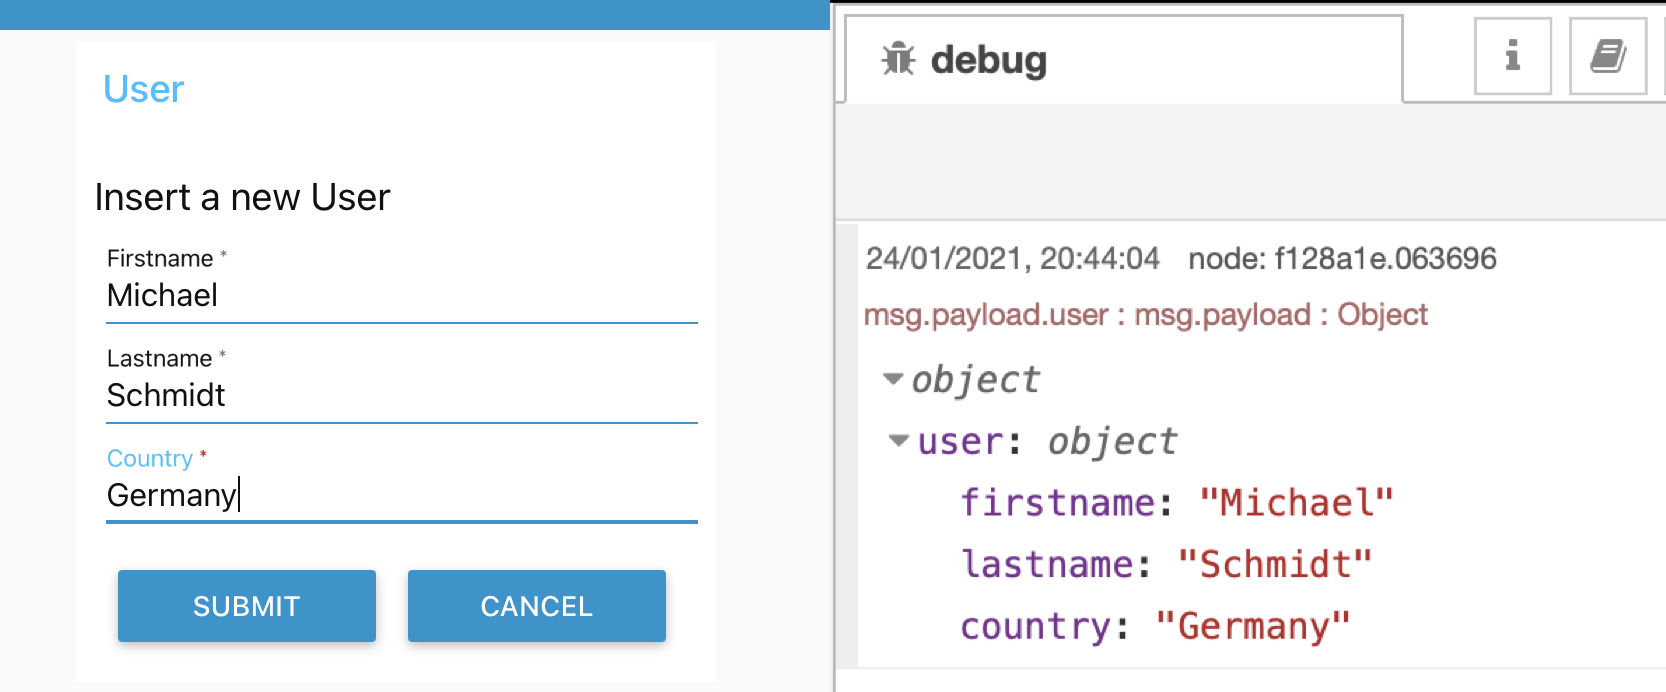Viewport: 1666px width, 692px height.
Task: Click the user key in debug tree
Action: pos(960,441)
